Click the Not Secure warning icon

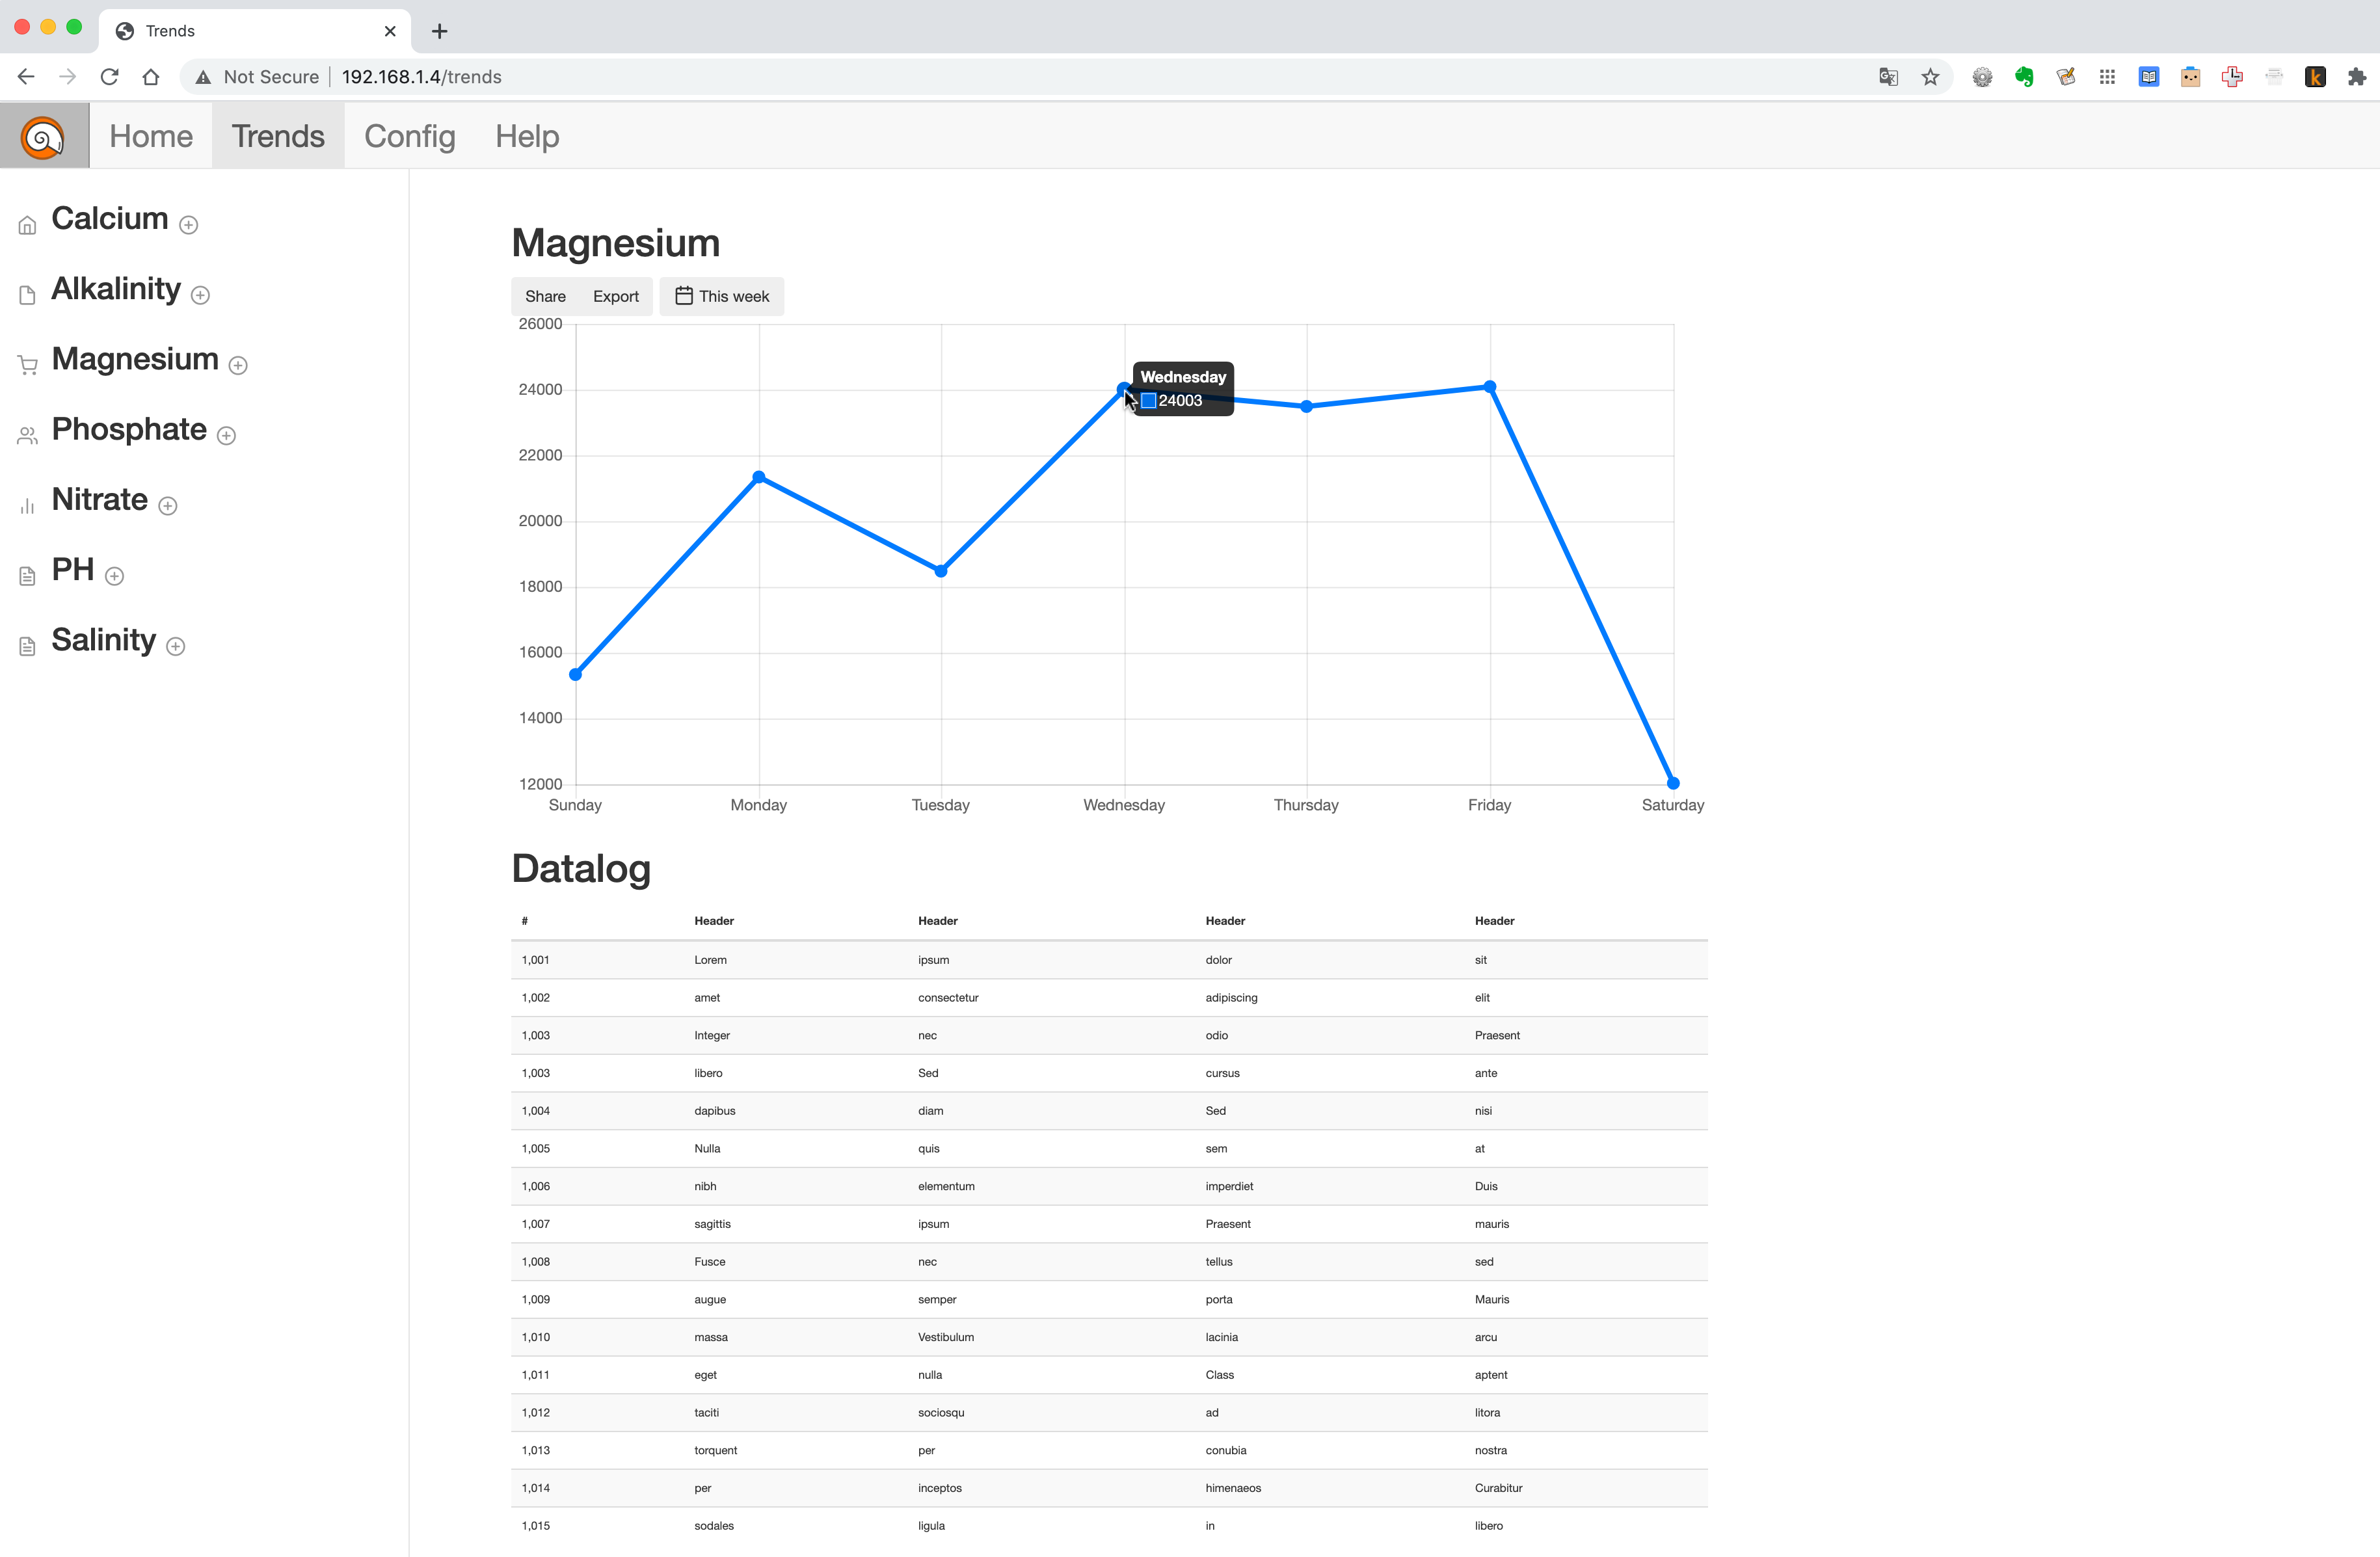point(203,77)
